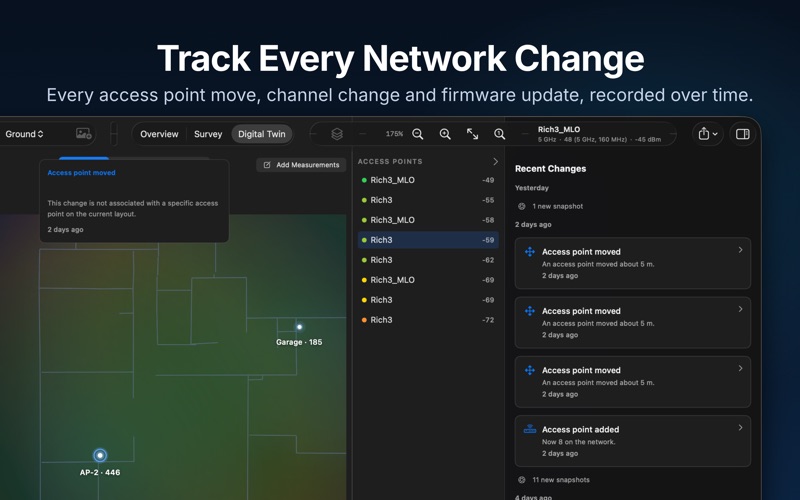Zoom out with the minus magnifier

point(418,134)
